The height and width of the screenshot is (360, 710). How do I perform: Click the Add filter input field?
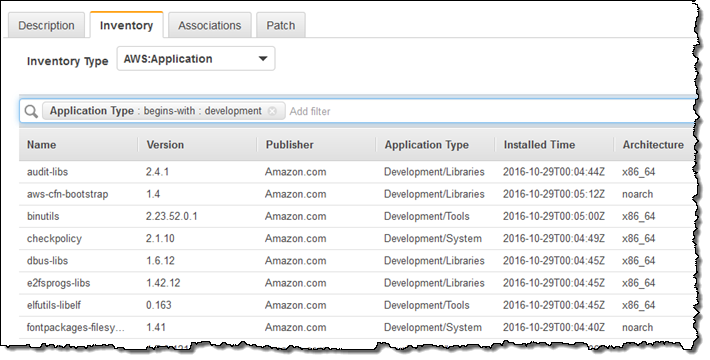(491, 111)
